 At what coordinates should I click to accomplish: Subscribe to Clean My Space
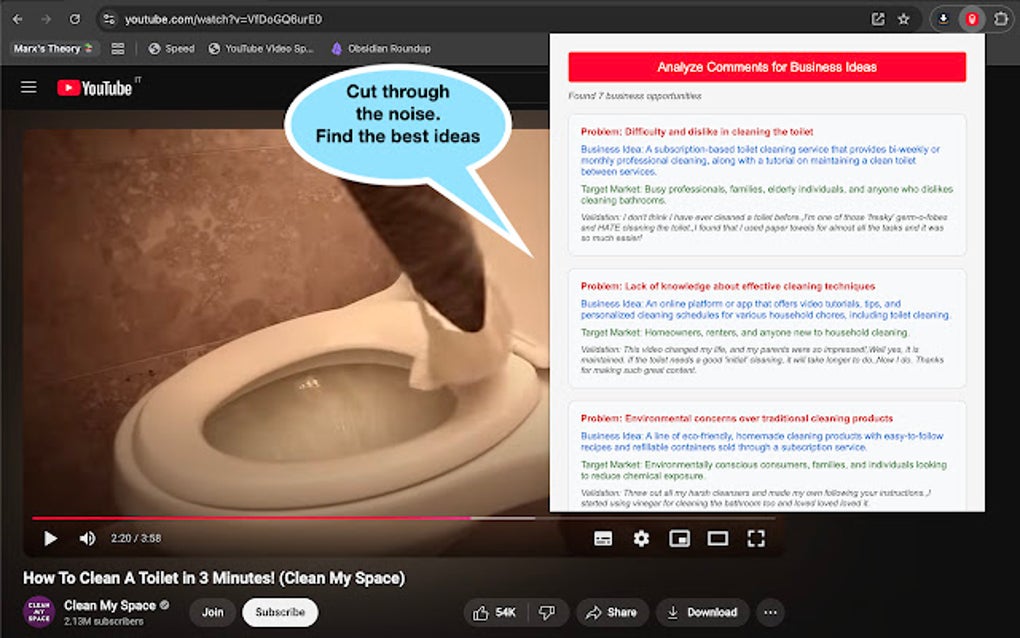pos(279,612)
